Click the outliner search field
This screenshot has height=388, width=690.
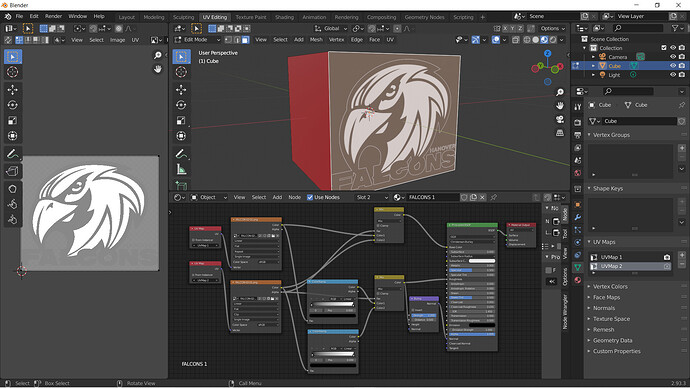(x=638, y=28)
